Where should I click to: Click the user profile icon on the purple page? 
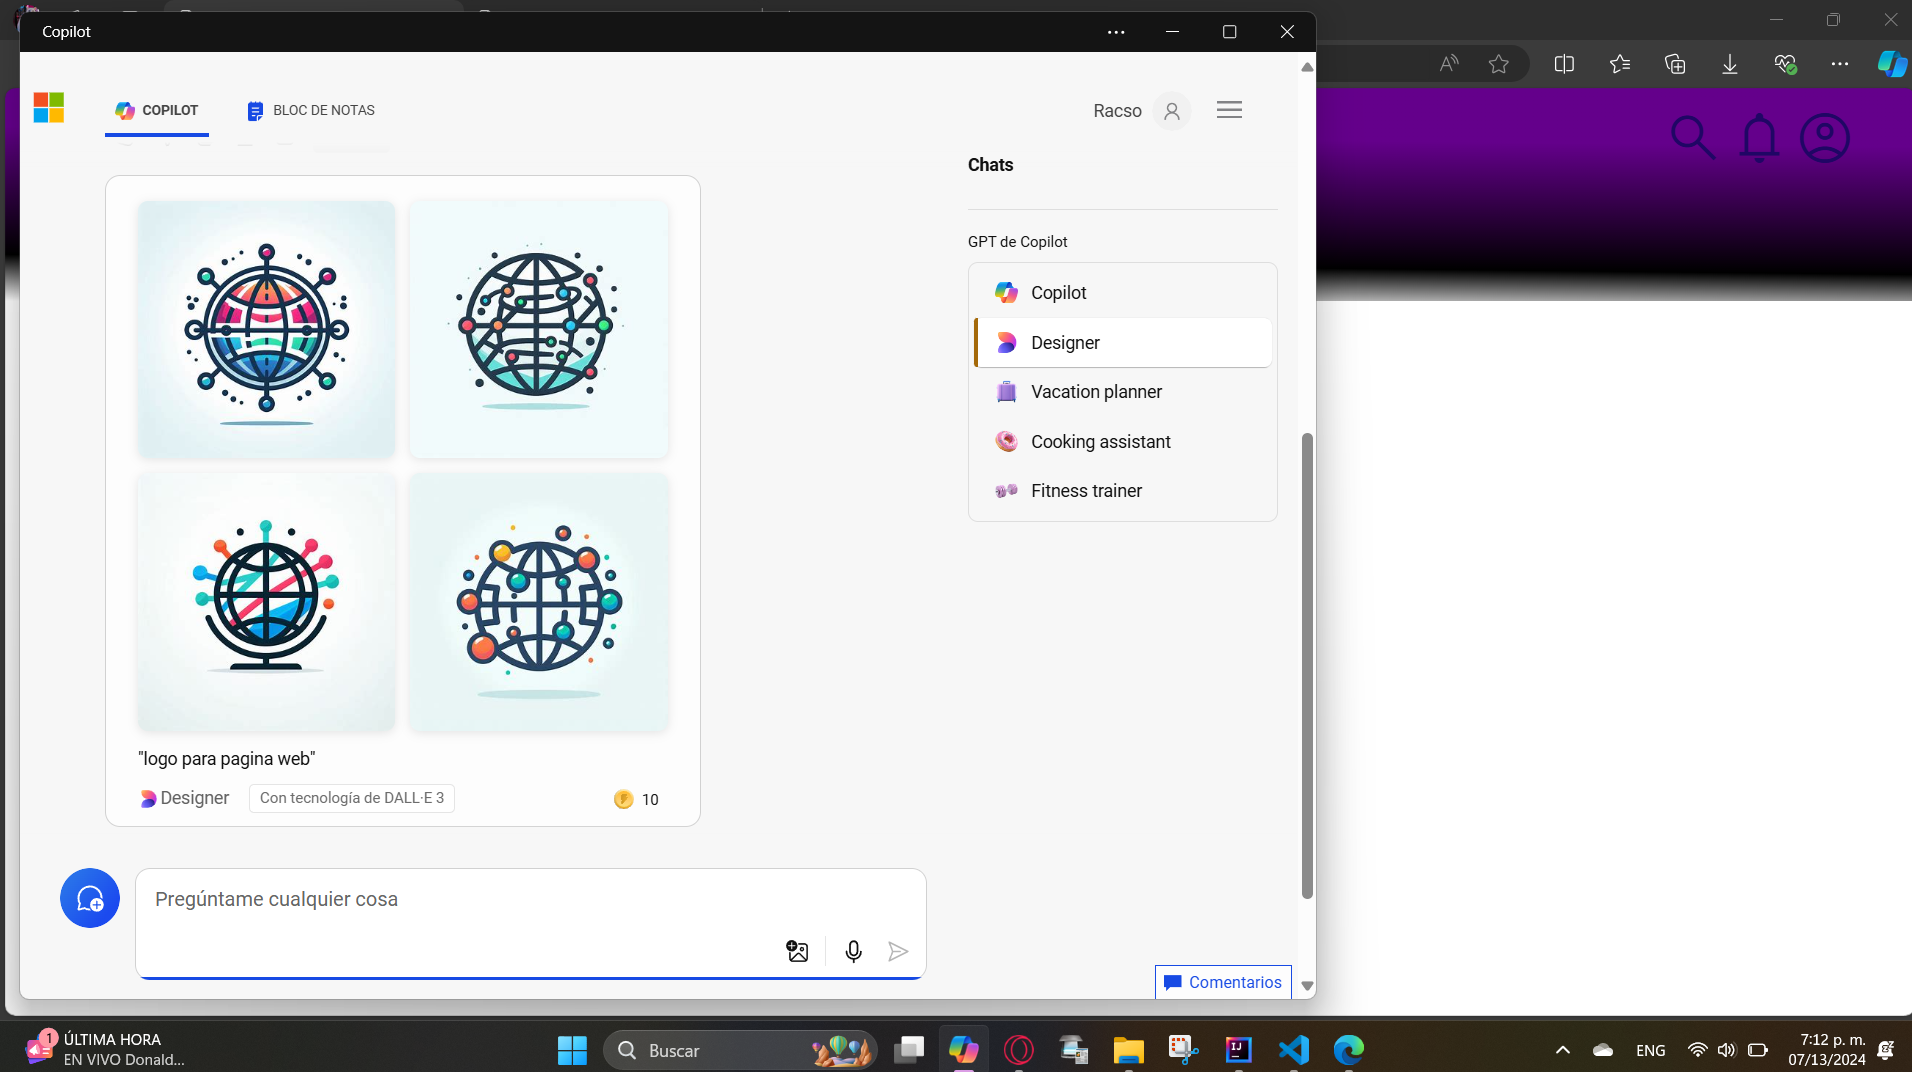[1825, 138]
